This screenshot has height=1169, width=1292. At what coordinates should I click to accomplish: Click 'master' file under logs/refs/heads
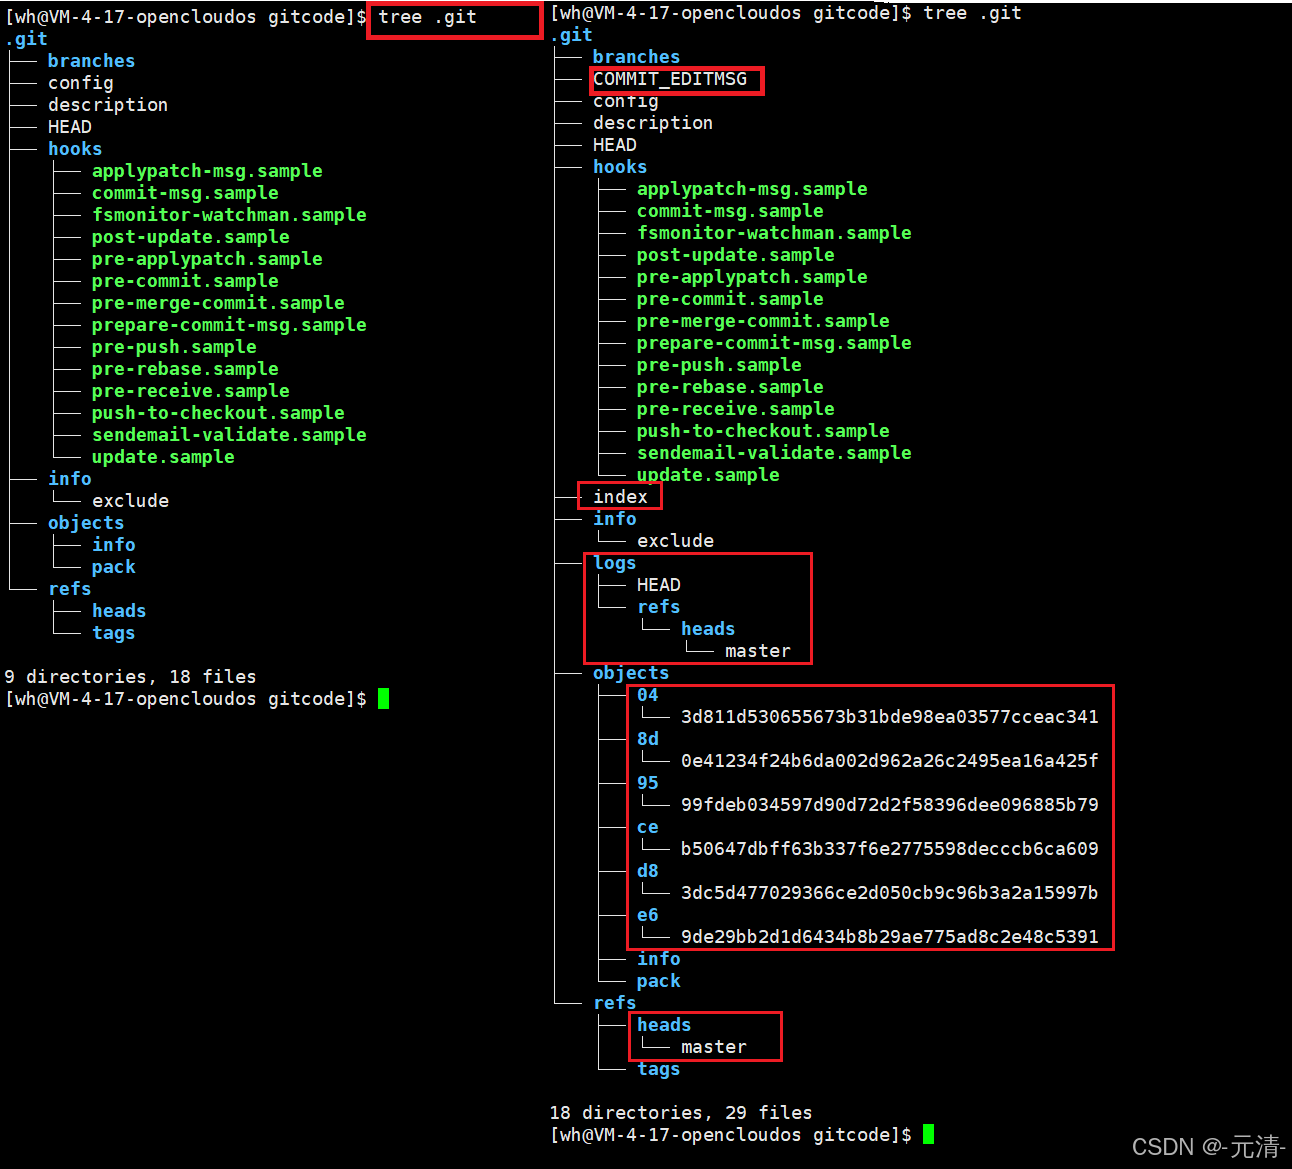757,651
